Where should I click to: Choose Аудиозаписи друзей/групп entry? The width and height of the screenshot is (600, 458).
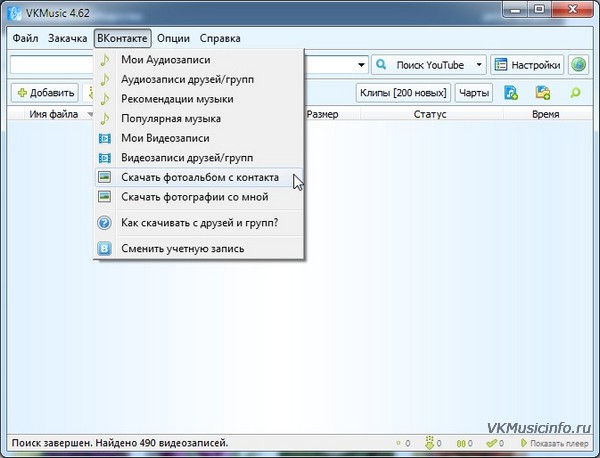[199, 80]
